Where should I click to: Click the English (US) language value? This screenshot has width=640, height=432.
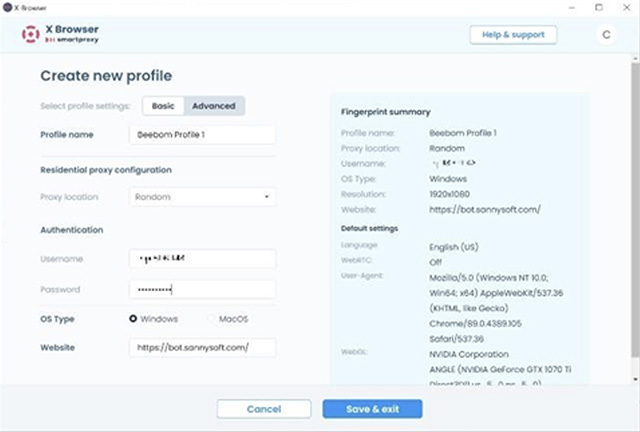pyautogui.click(x=453, y=247)
